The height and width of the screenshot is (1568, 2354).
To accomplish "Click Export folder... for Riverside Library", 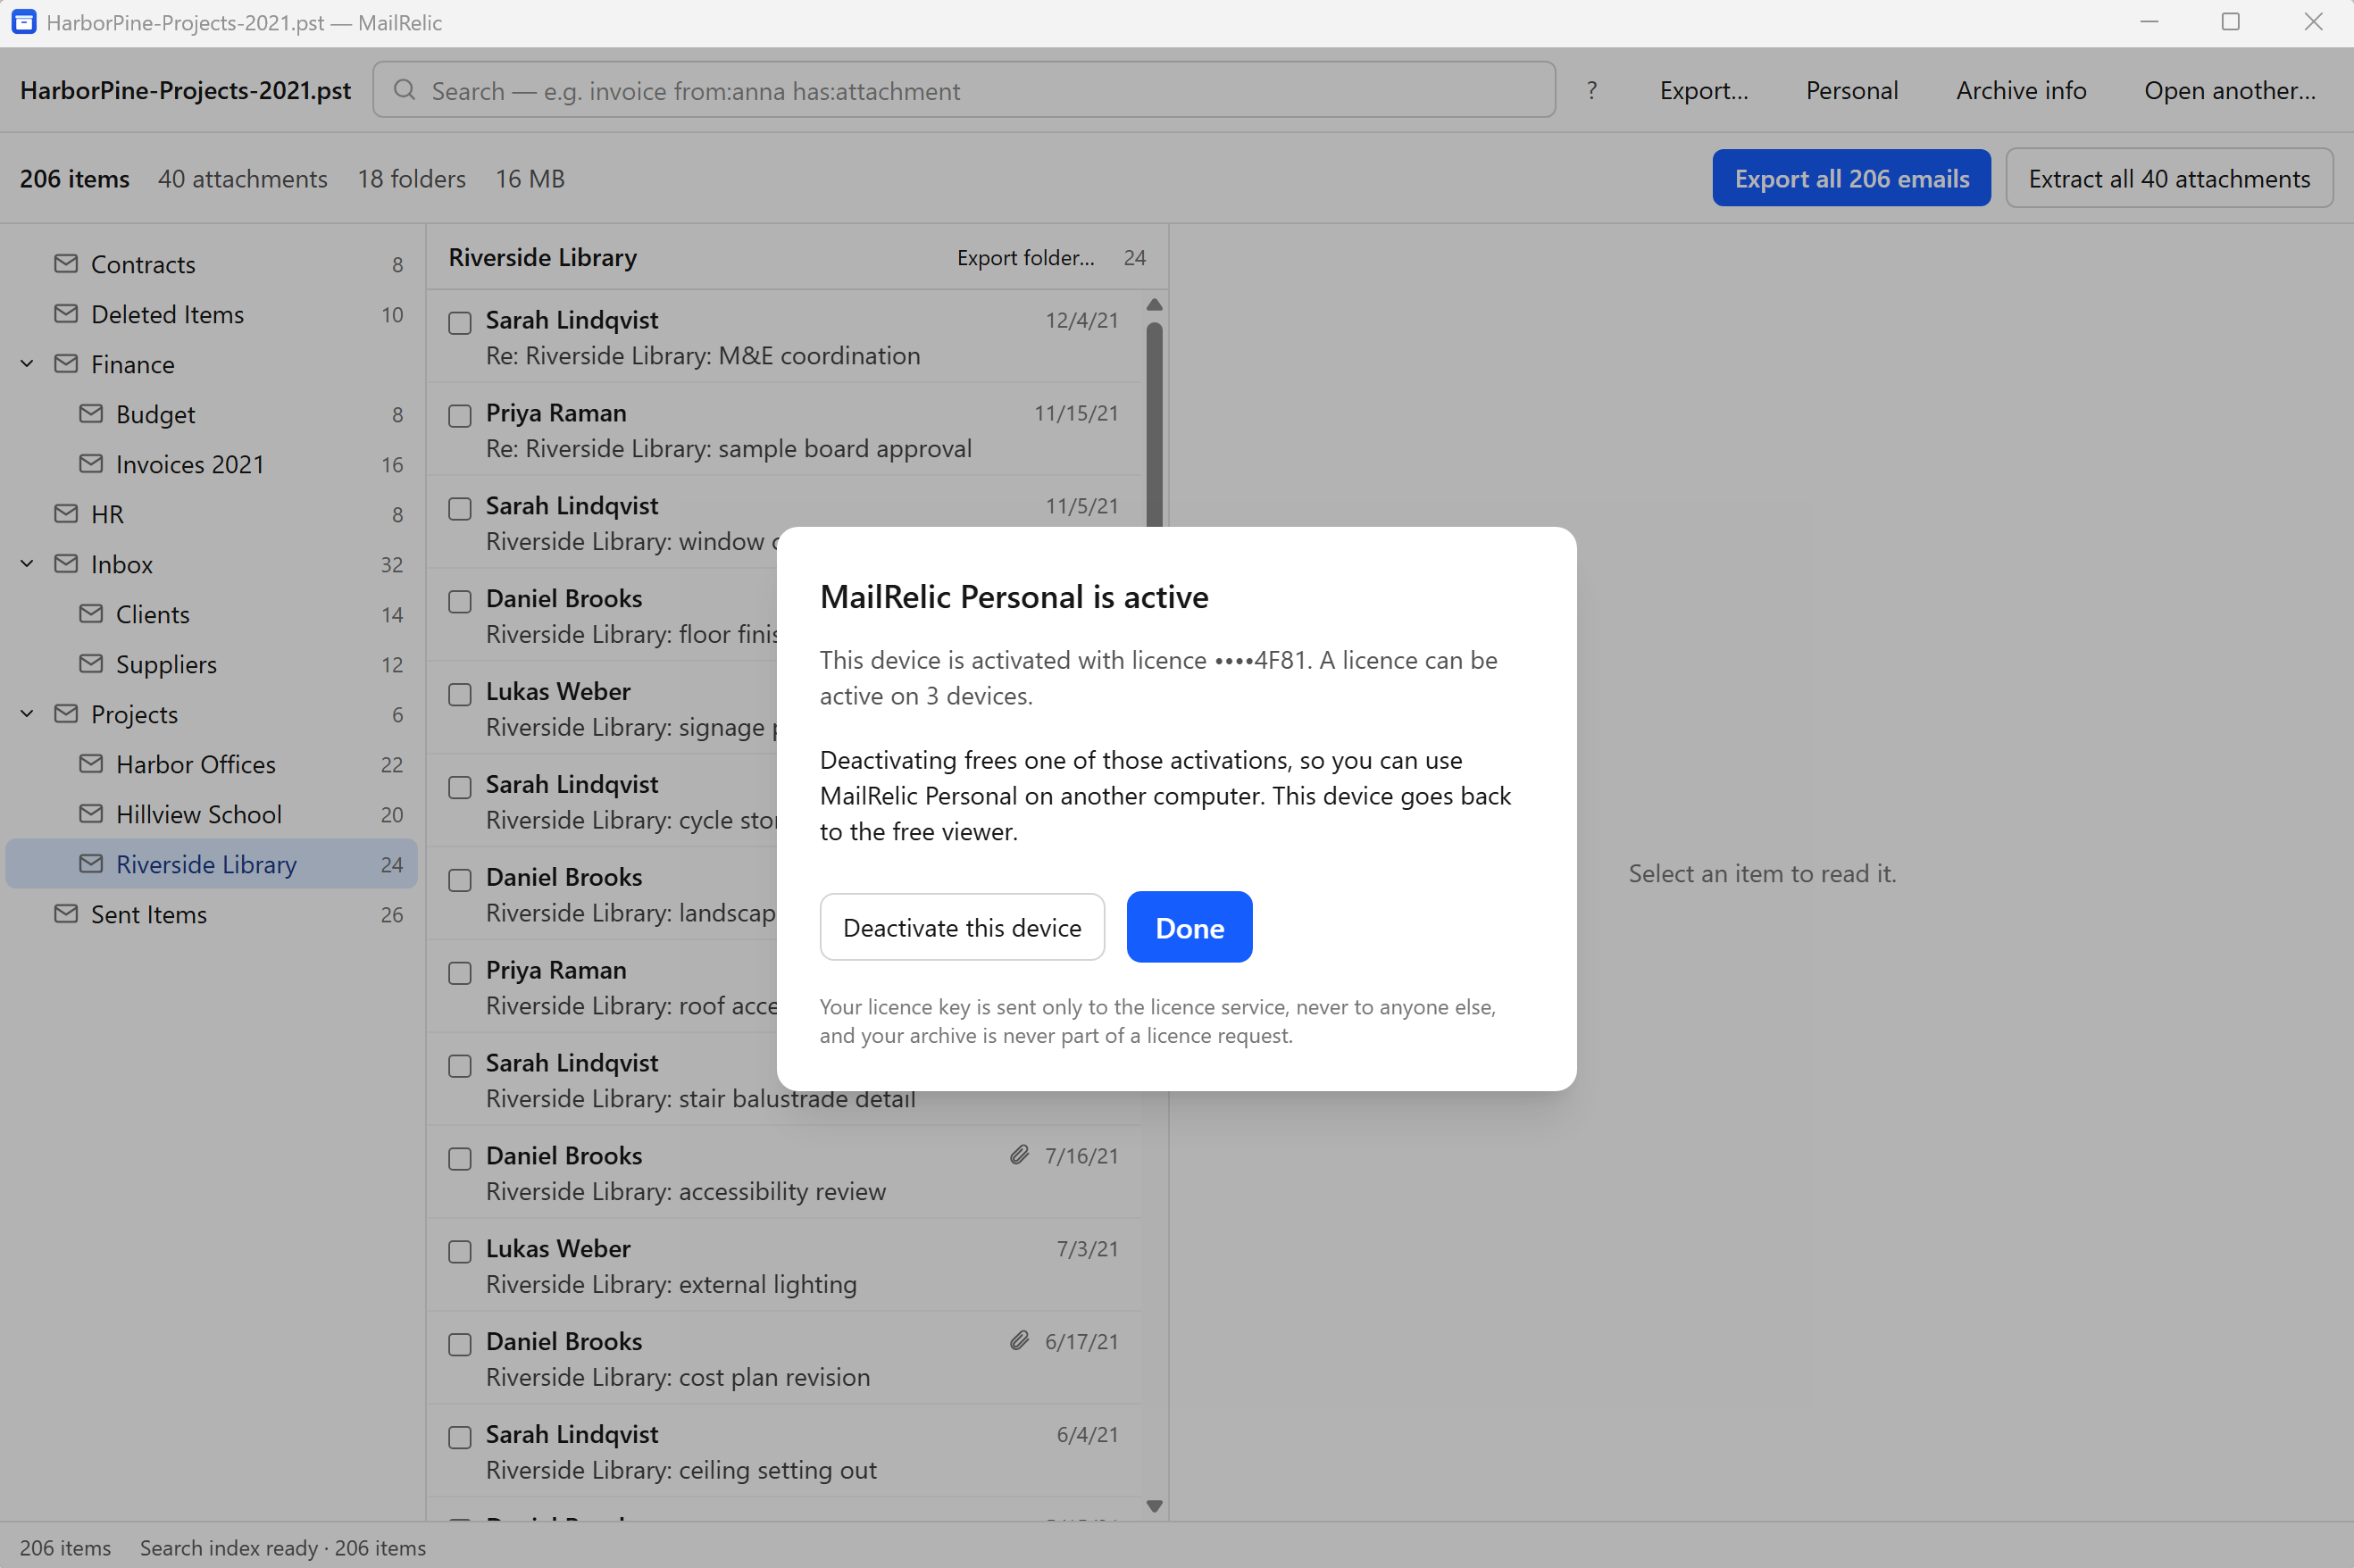I will [x=1026, y=257].
